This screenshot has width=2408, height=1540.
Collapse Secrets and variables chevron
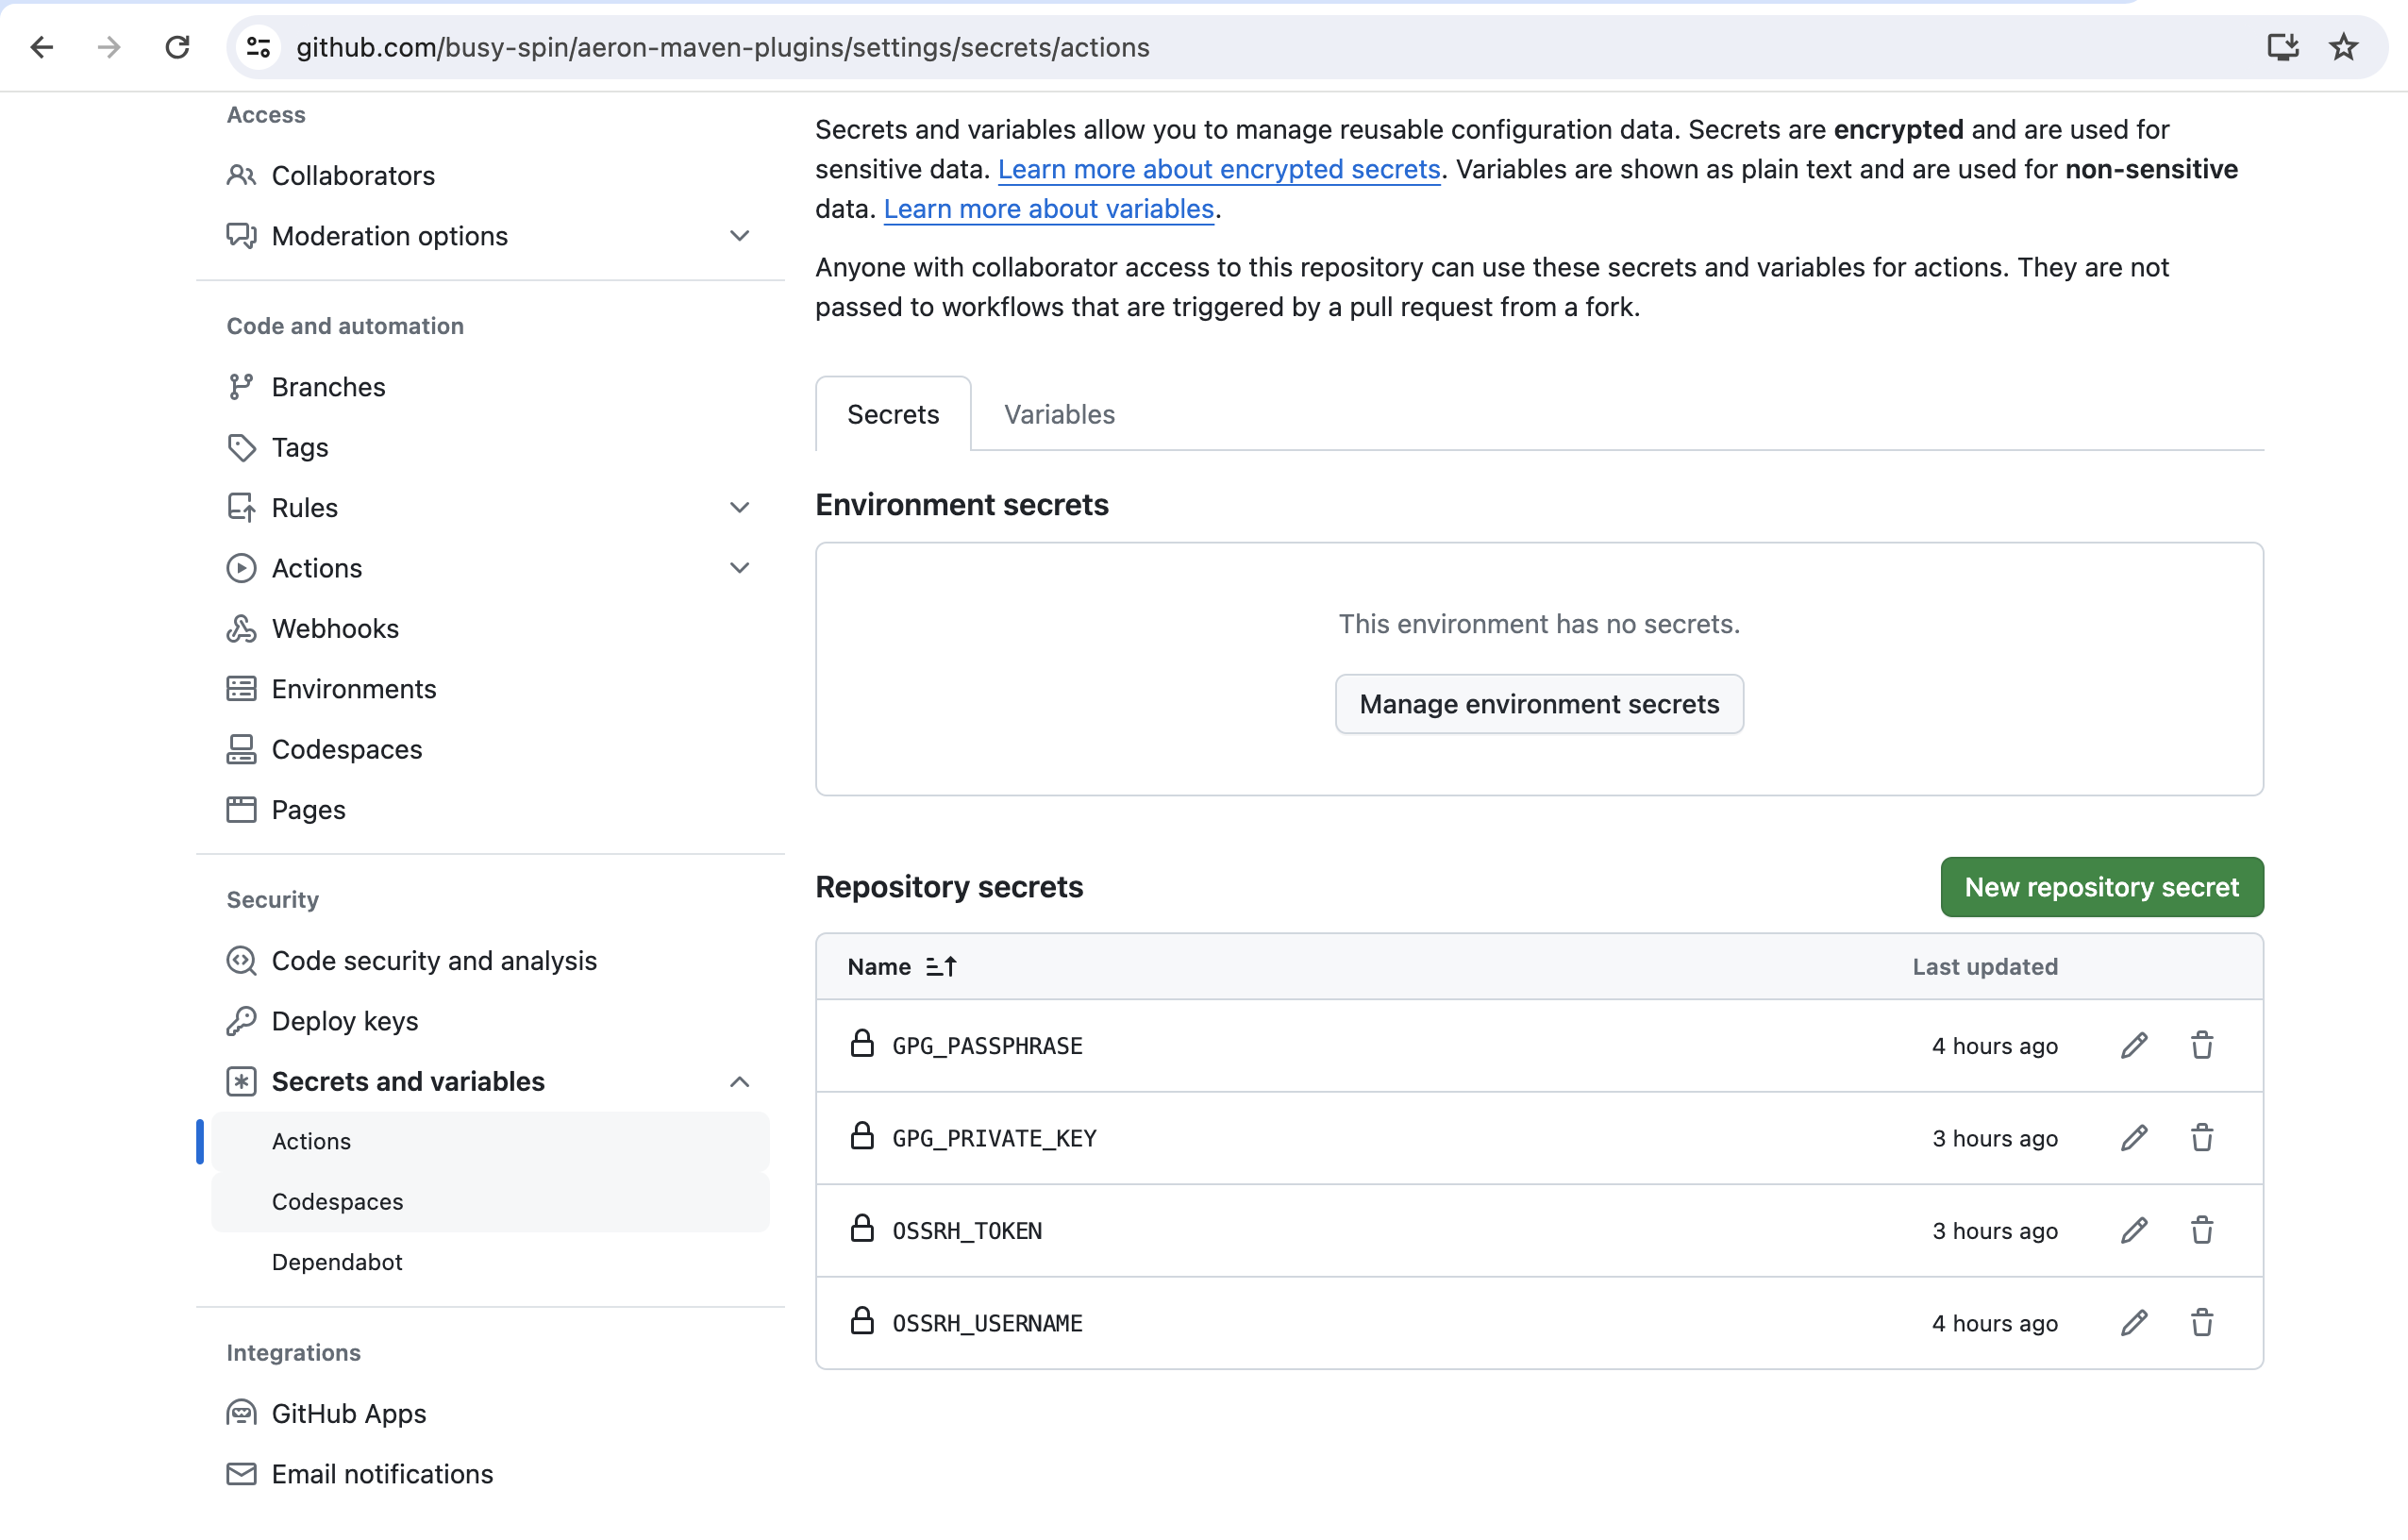tap(739, 1082)
